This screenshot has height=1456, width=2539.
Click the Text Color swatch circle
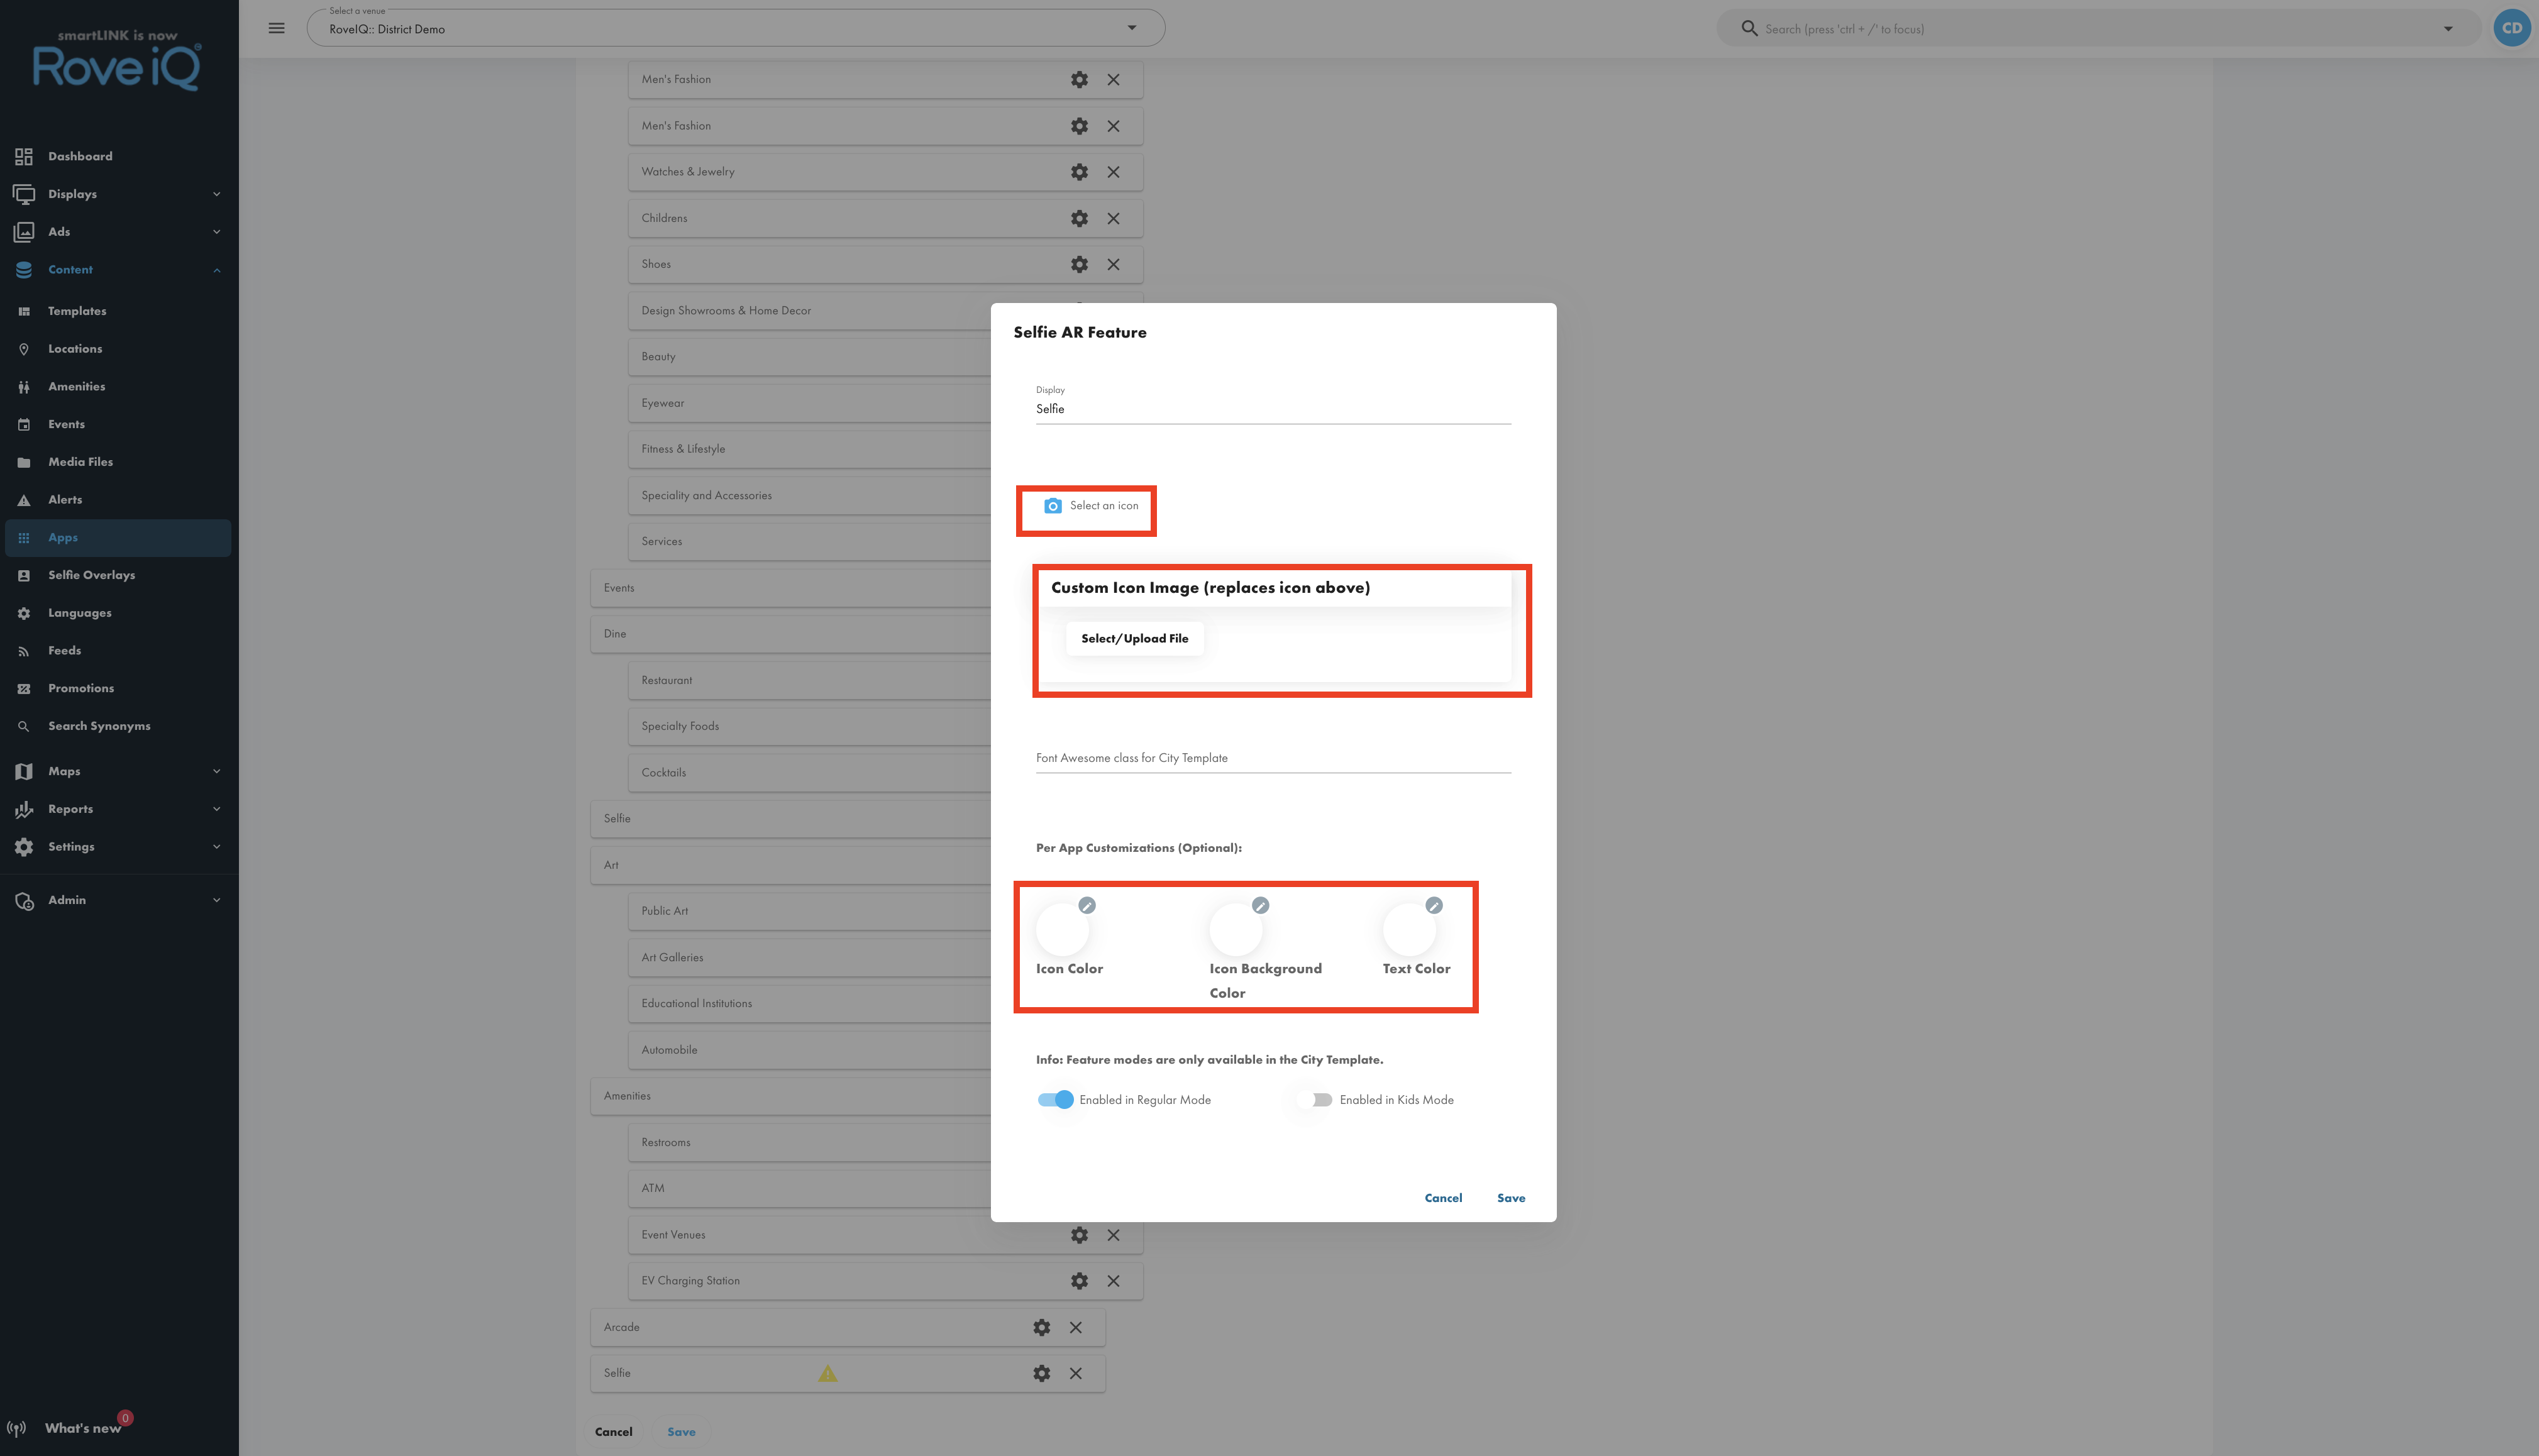[1409, 930]
